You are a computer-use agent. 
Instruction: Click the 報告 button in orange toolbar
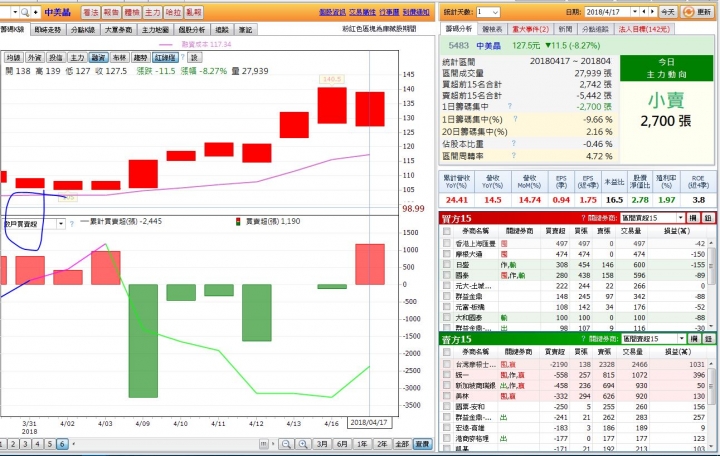(x=112, y=12)
